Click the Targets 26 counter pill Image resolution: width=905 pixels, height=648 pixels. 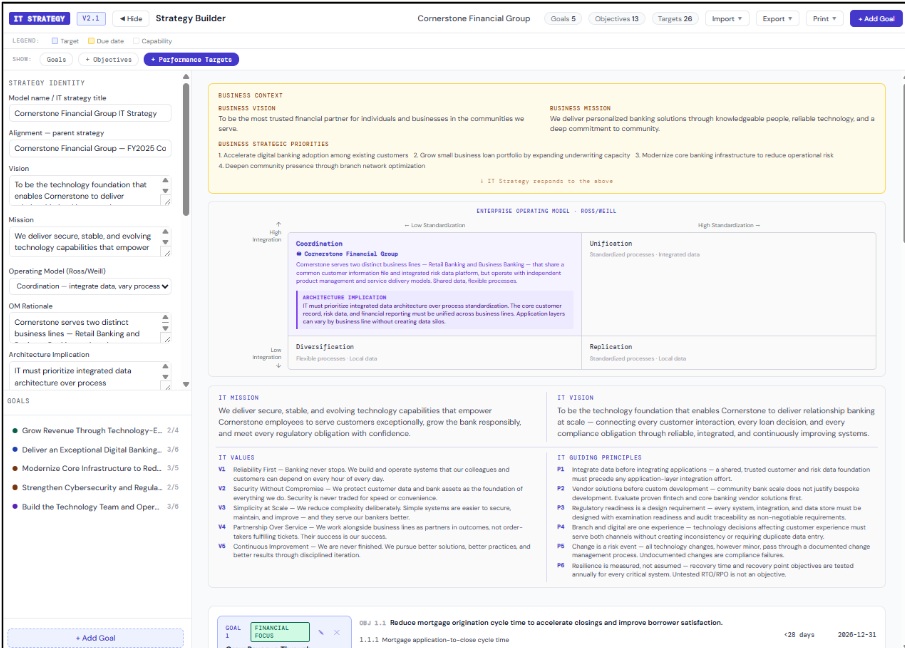point(675,18)
